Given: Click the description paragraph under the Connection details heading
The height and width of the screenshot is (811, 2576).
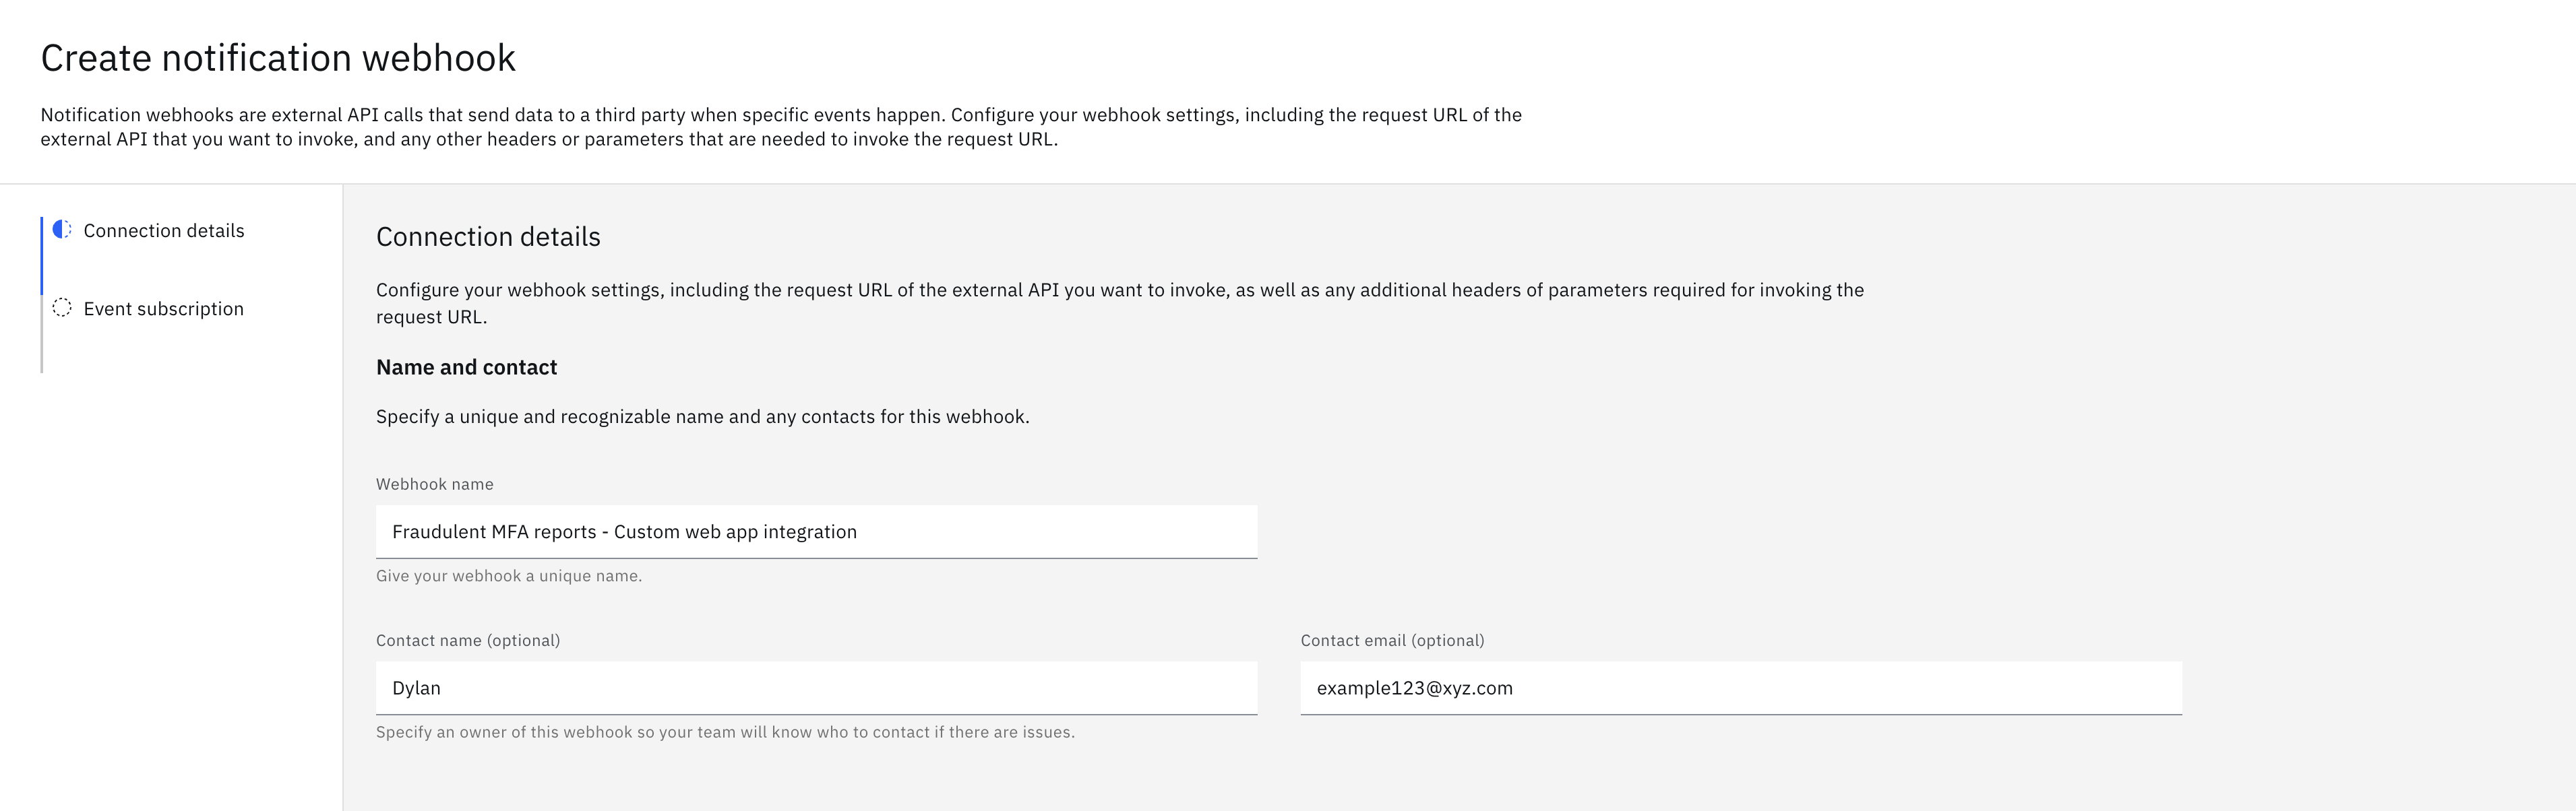Looking at the screenshot, I should coord(1120,303).
